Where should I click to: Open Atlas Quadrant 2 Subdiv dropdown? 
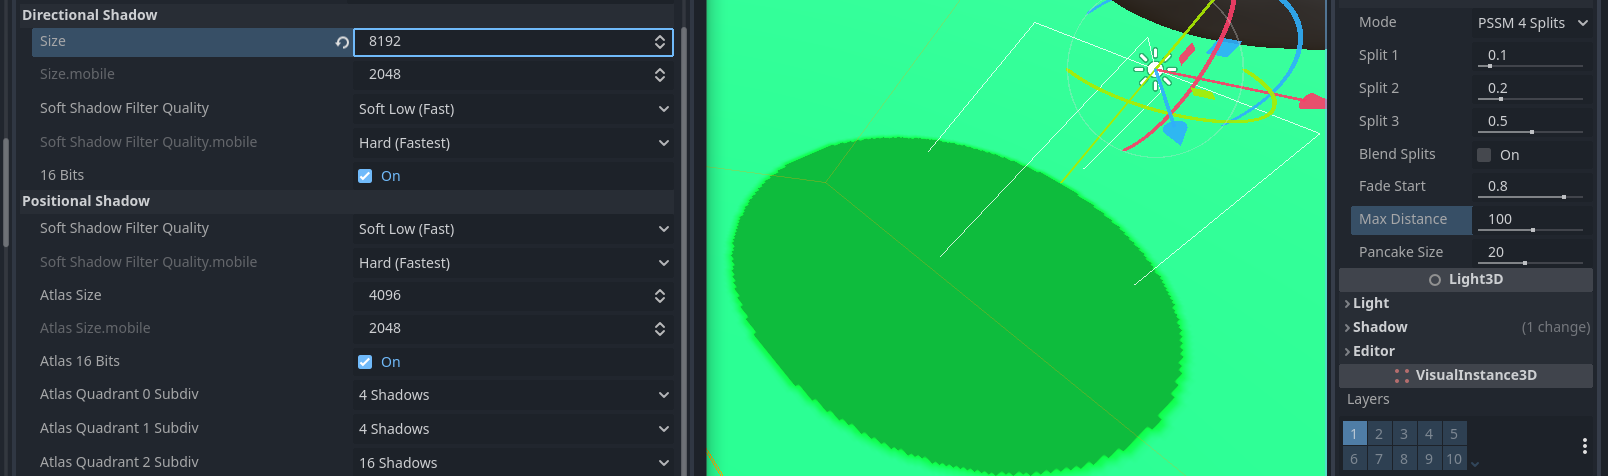pos(513,463)
